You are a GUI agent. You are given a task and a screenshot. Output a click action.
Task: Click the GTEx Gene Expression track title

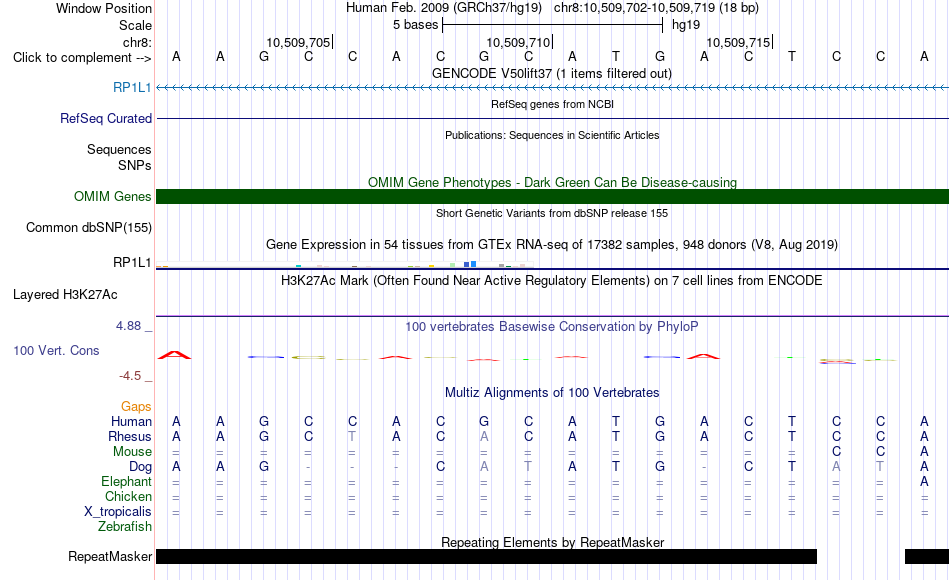click(552, 245)
